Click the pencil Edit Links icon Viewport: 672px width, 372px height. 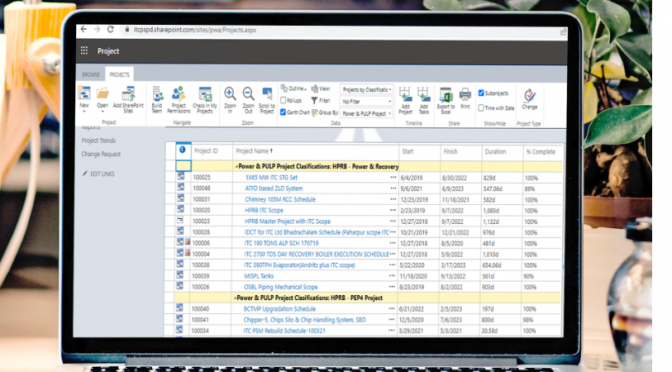(84, 173)
